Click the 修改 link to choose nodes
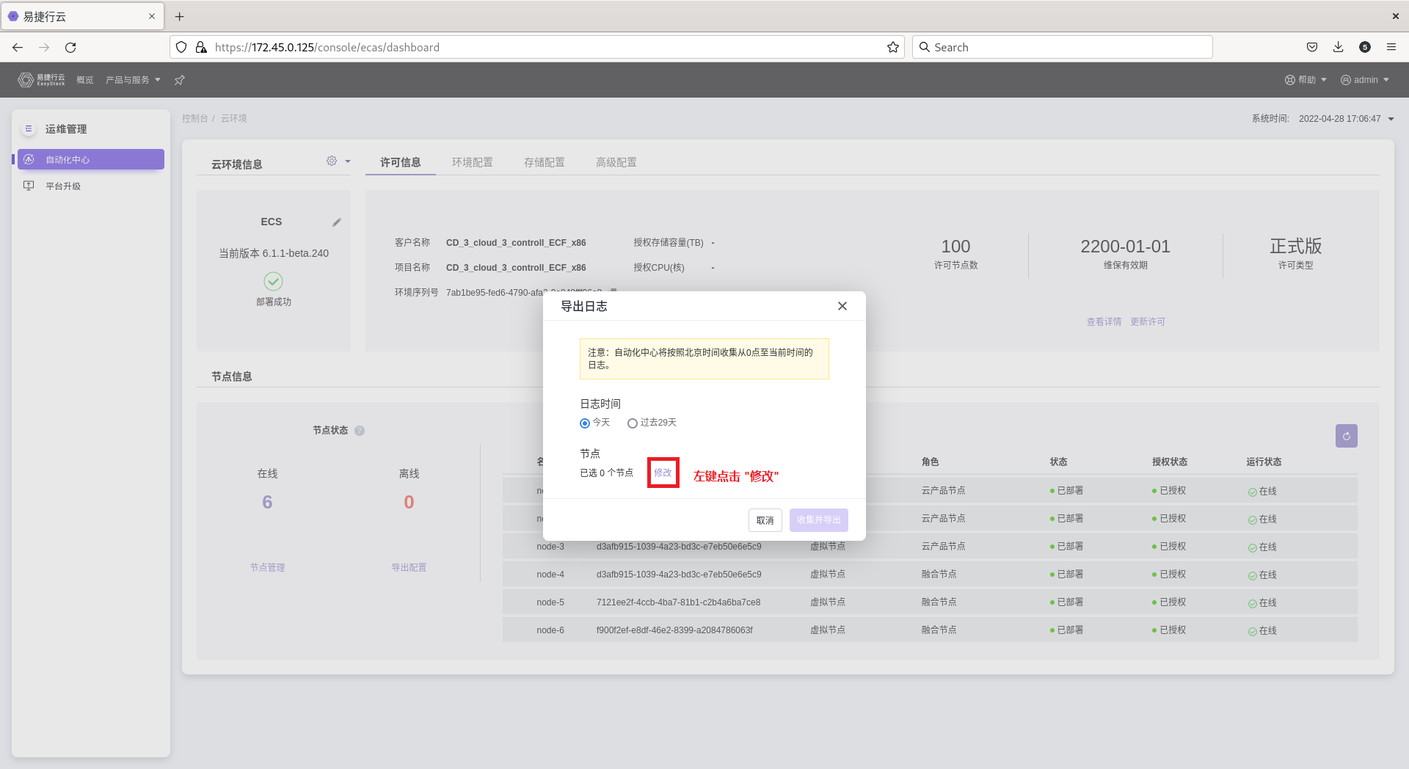This screenshot has height=769, width=1409. pos(663,472)
